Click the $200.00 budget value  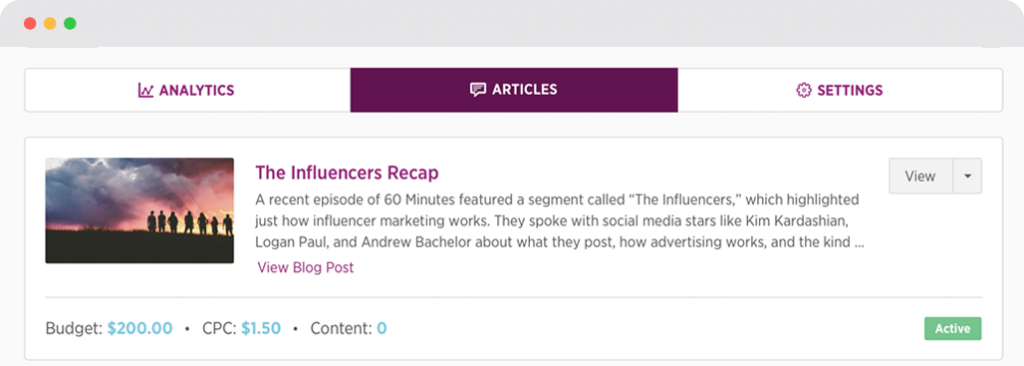140,328
